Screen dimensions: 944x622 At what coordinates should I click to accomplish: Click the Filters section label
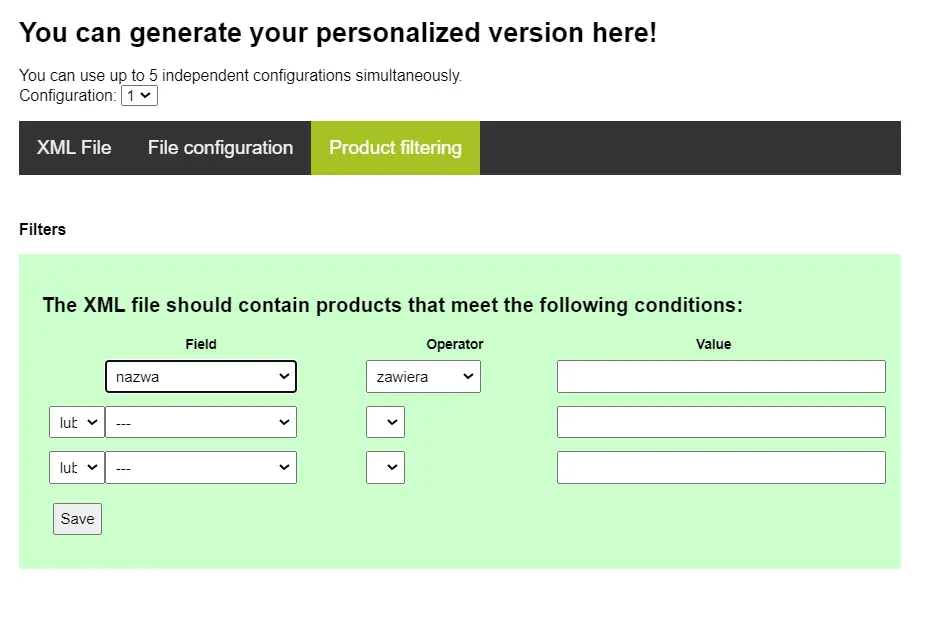pyautogui.click(x=42, y=229)
